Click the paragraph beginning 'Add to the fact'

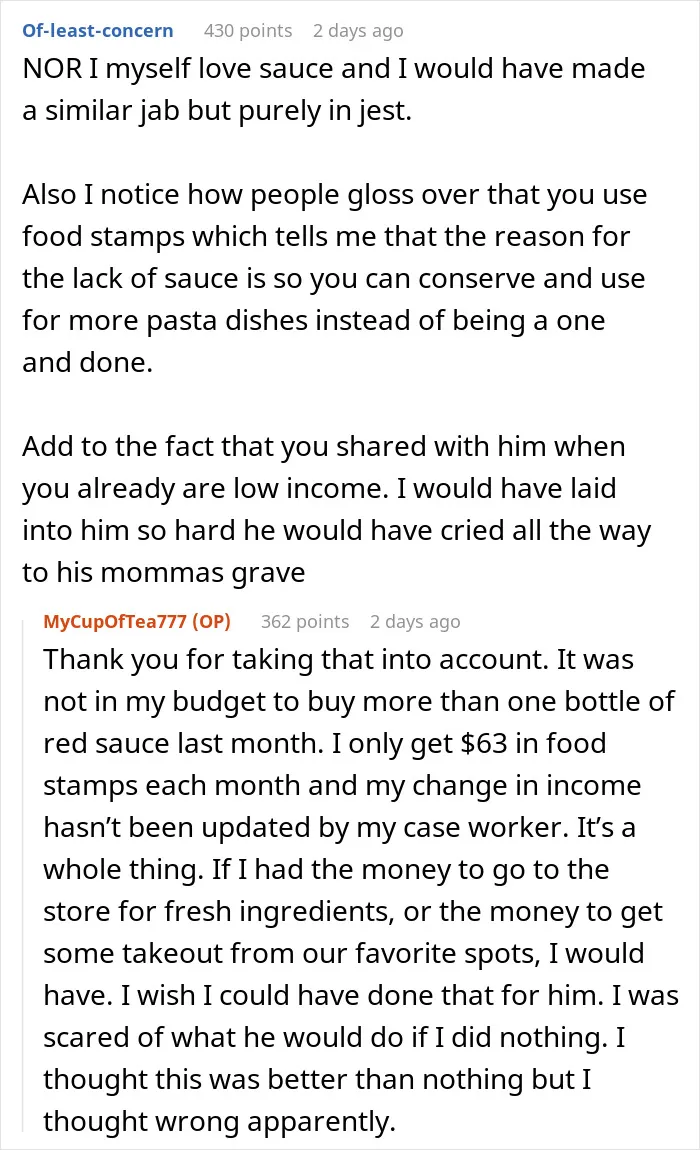pyautogui.click(x=336, y=510)
